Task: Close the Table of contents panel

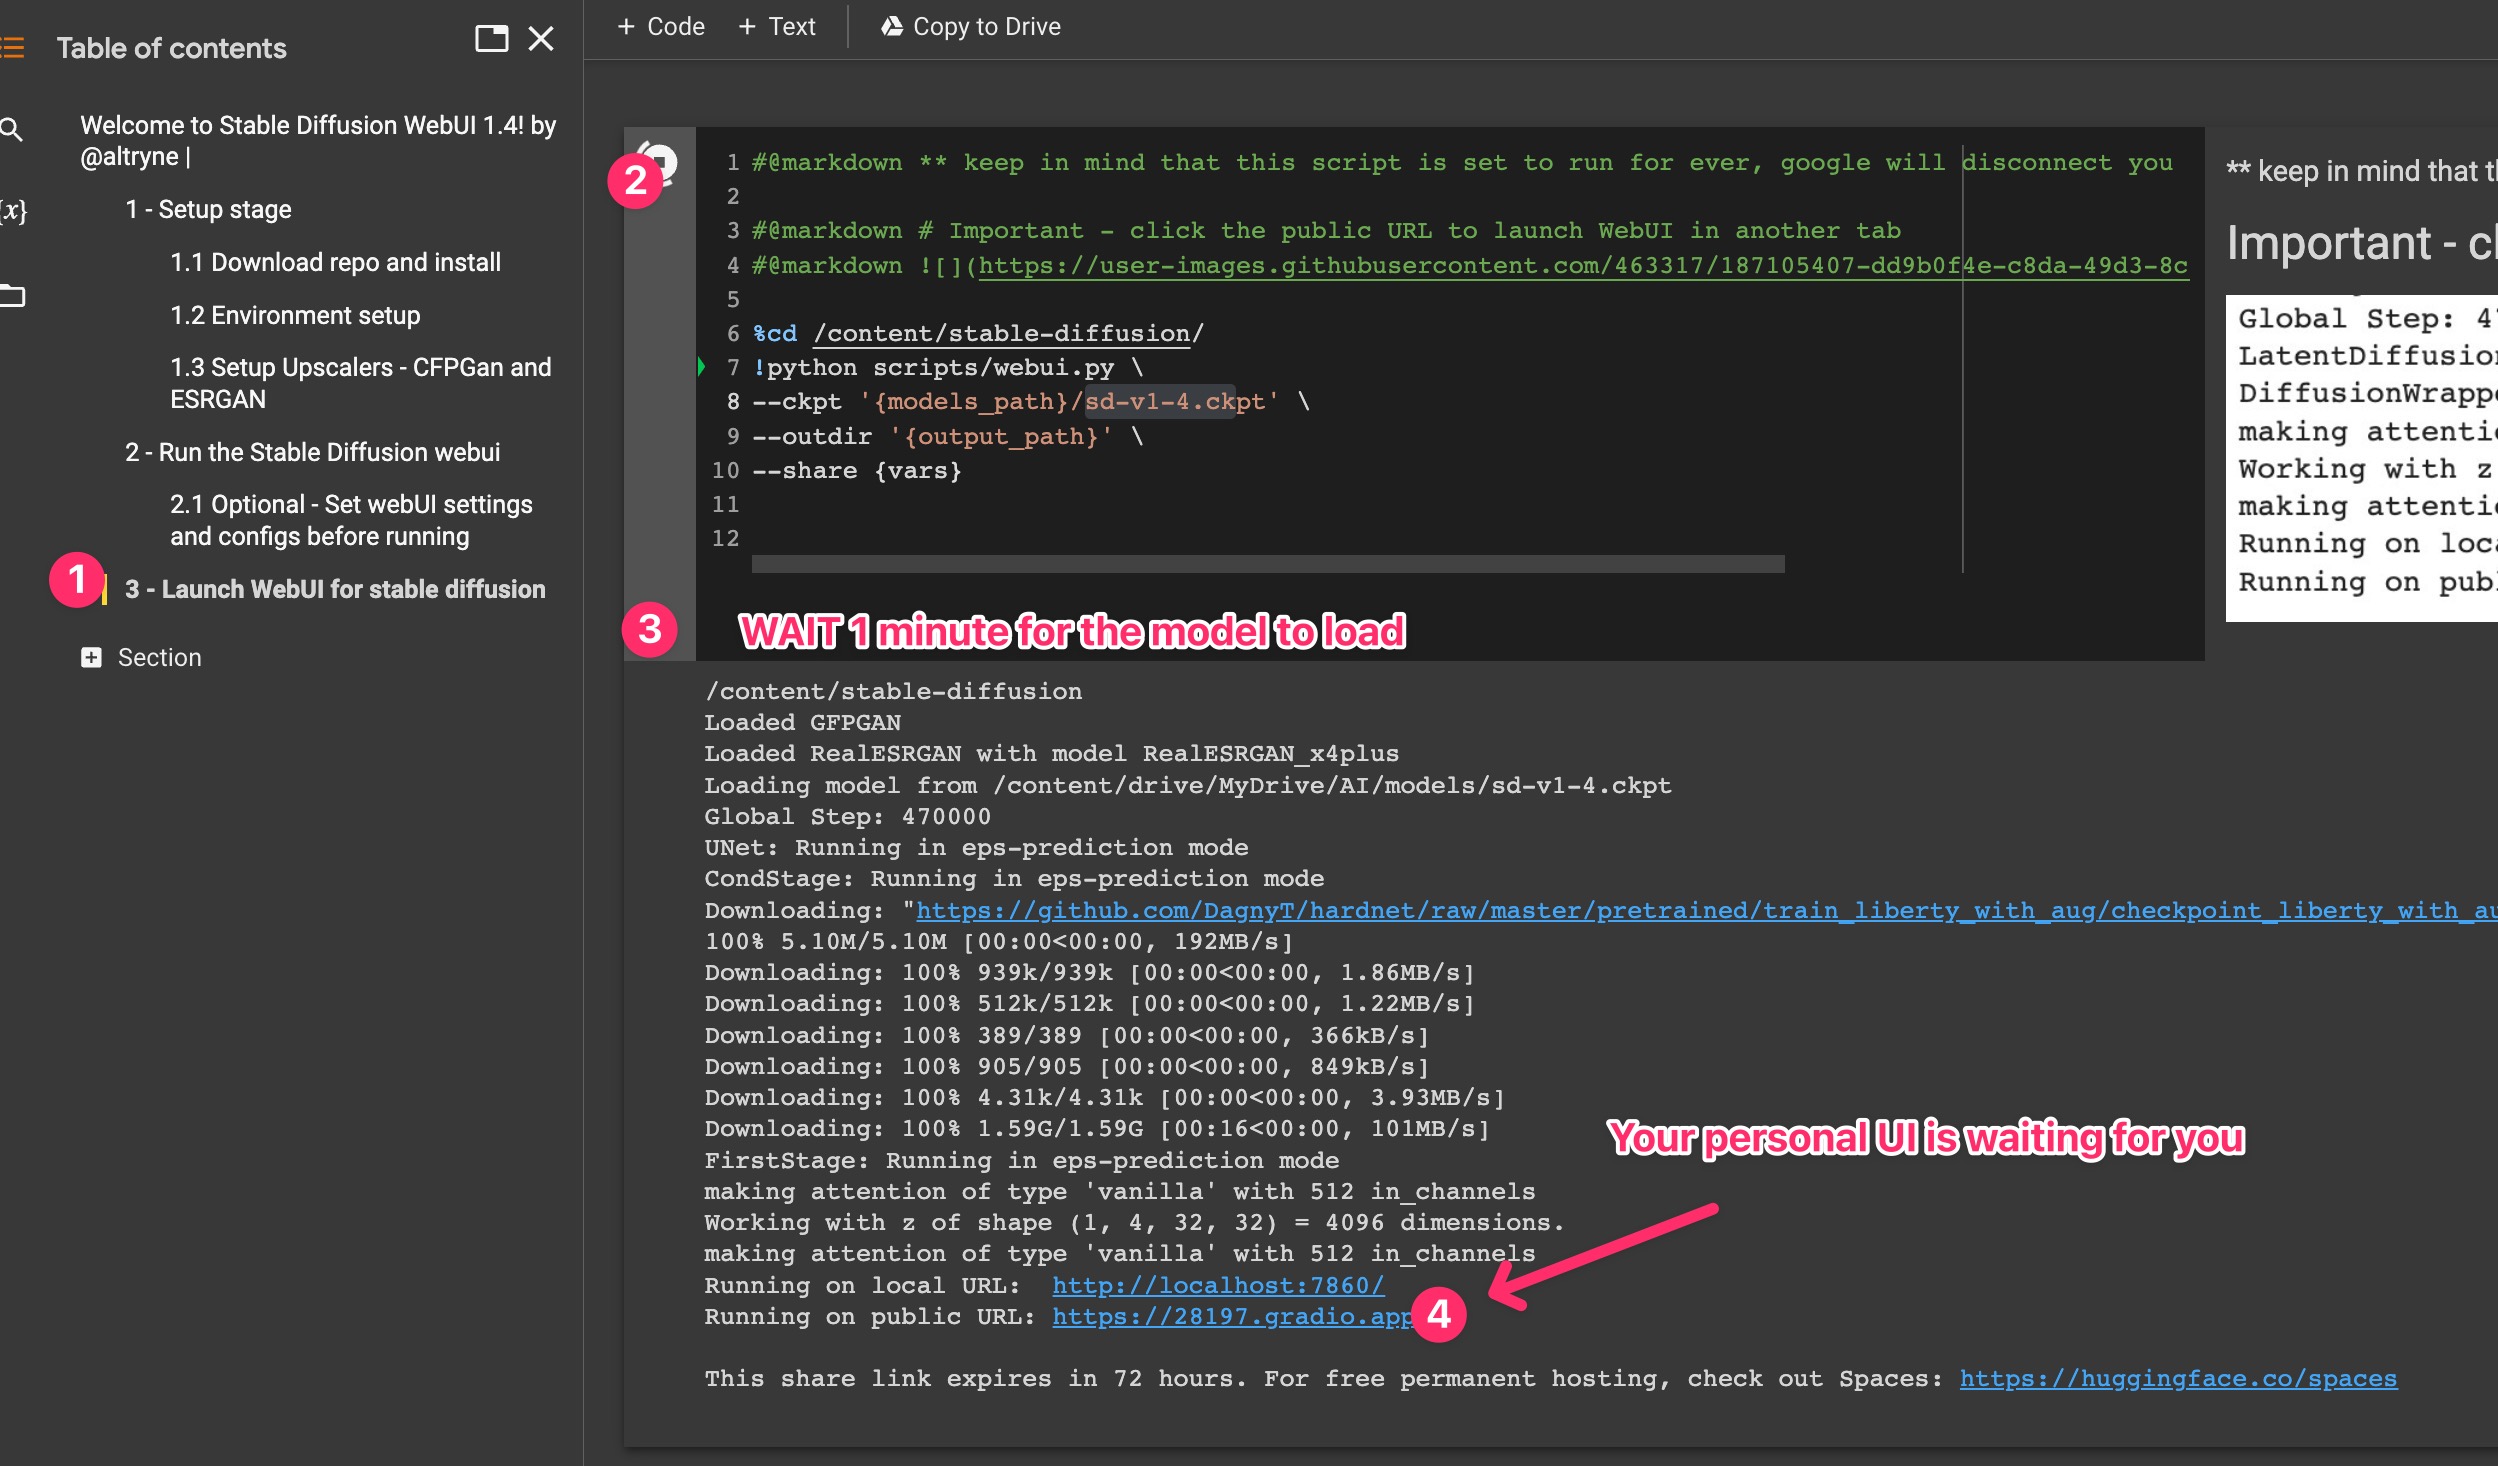Action: click(x=541, y=40)
